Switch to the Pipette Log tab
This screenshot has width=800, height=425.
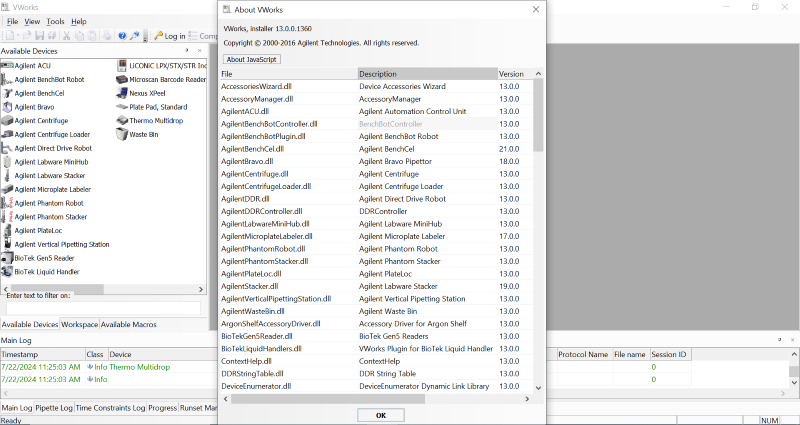(x=54, y=408)
